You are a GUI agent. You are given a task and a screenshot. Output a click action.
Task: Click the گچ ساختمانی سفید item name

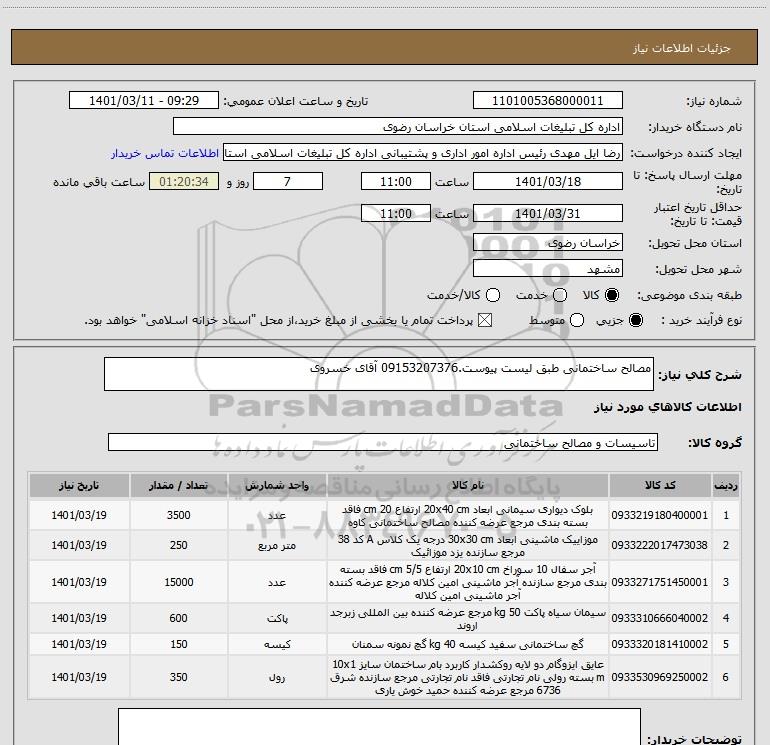point(468,644)
